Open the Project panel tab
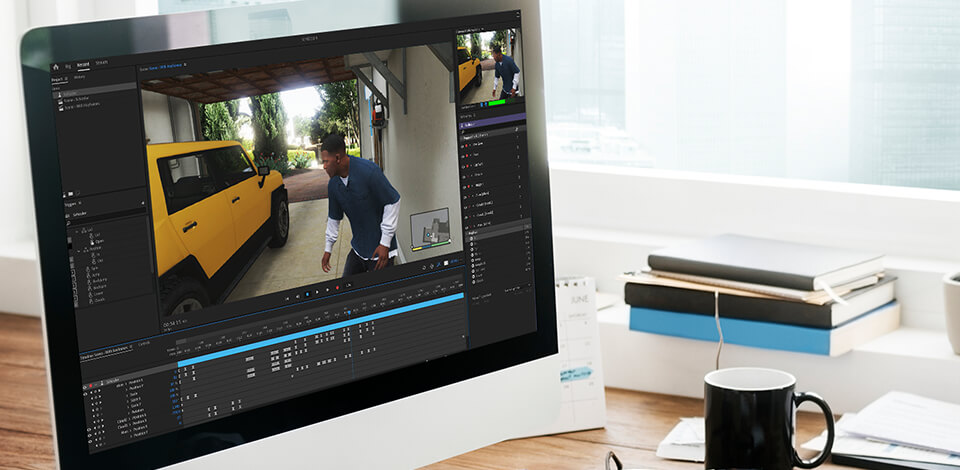Screen dimensions: 960x470 tap(61, 79)
